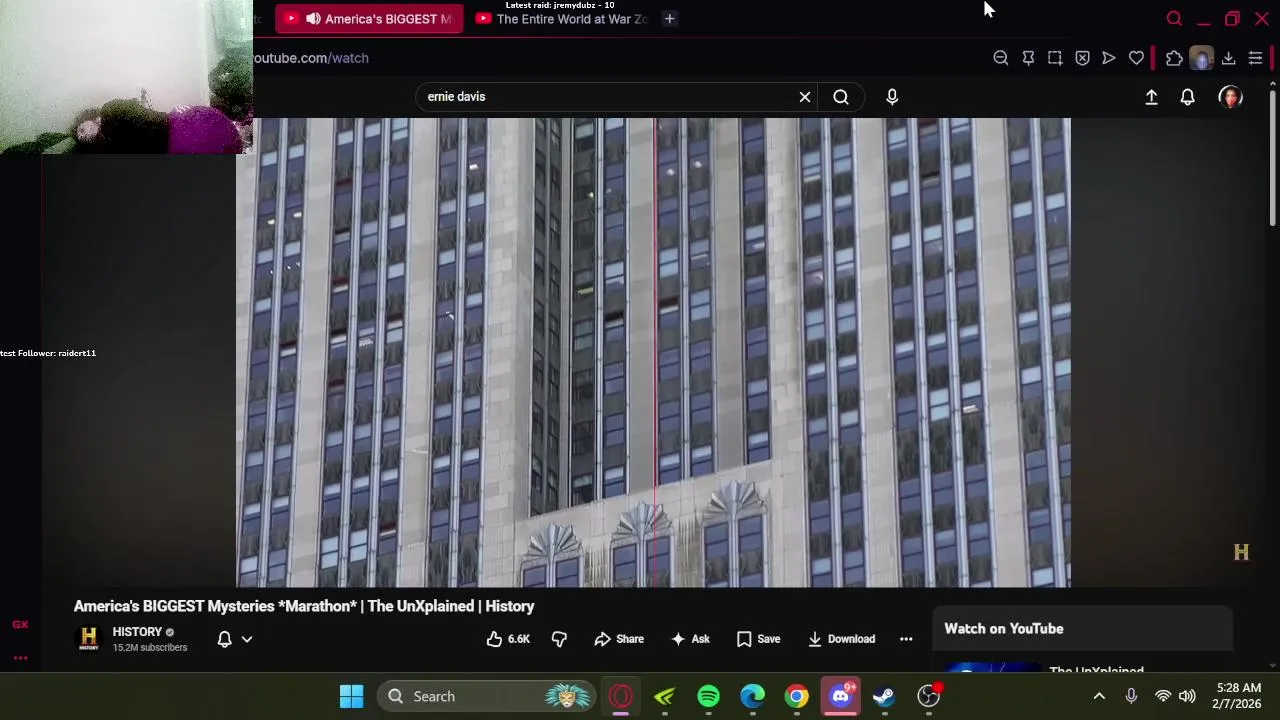
Task: Open the Easy Setup sliders icon
Action: point(1255,58)
